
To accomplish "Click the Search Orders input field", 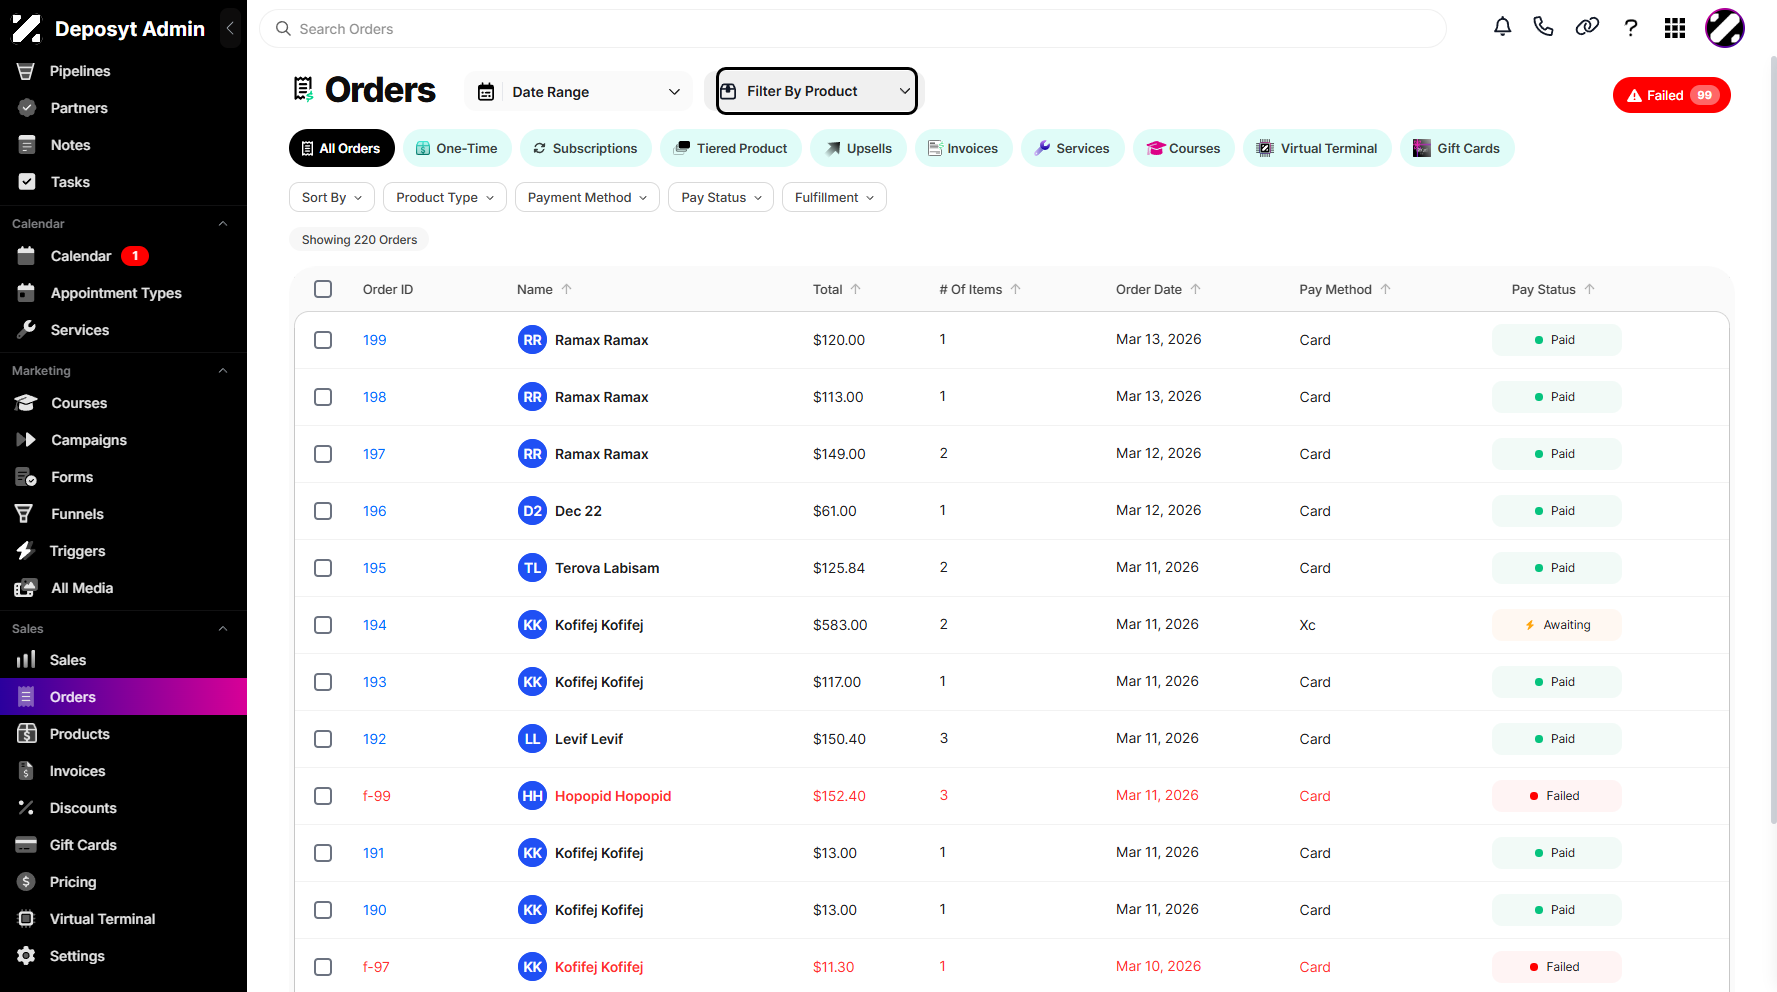I will coord(853,29).
